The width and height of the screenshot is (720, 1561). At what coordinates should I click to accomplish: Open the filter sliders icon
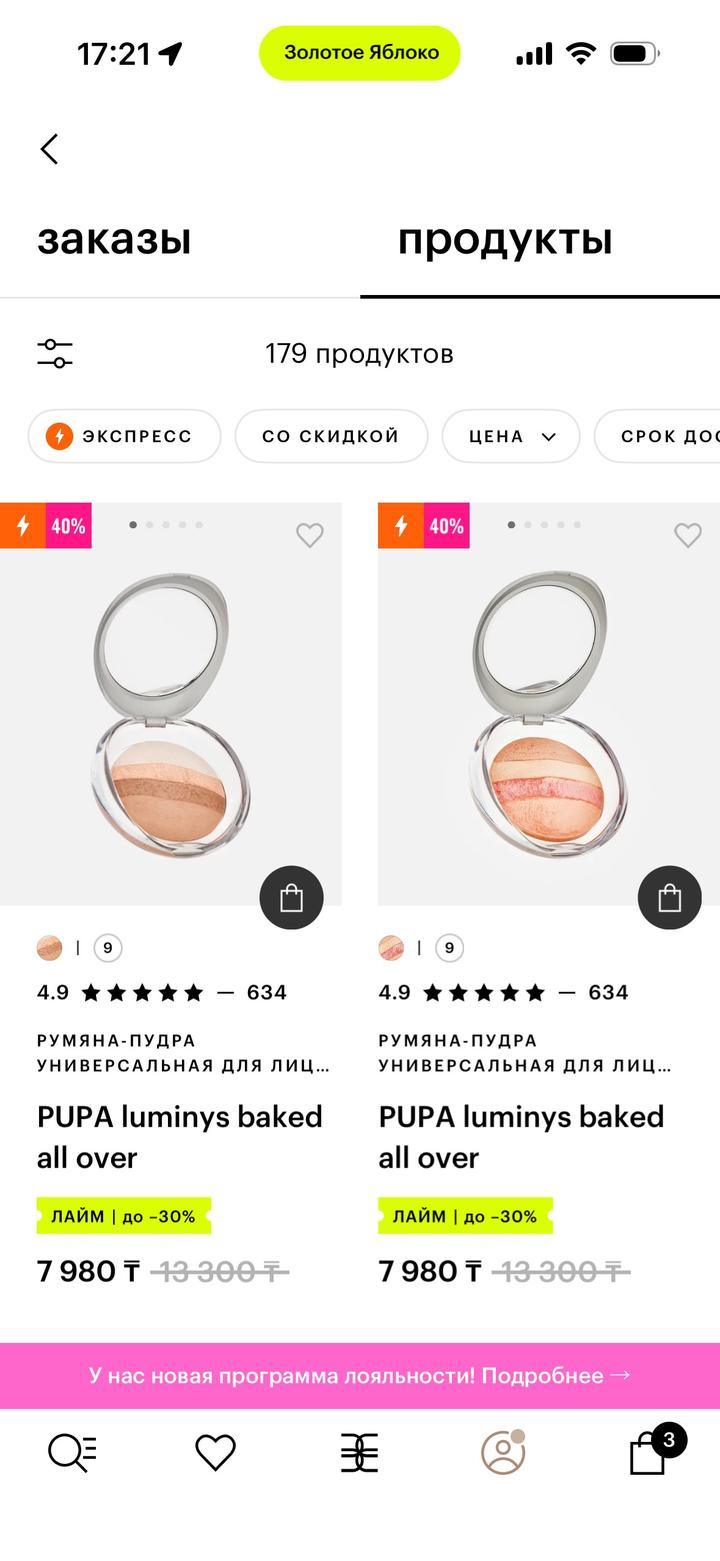point(55,353)
